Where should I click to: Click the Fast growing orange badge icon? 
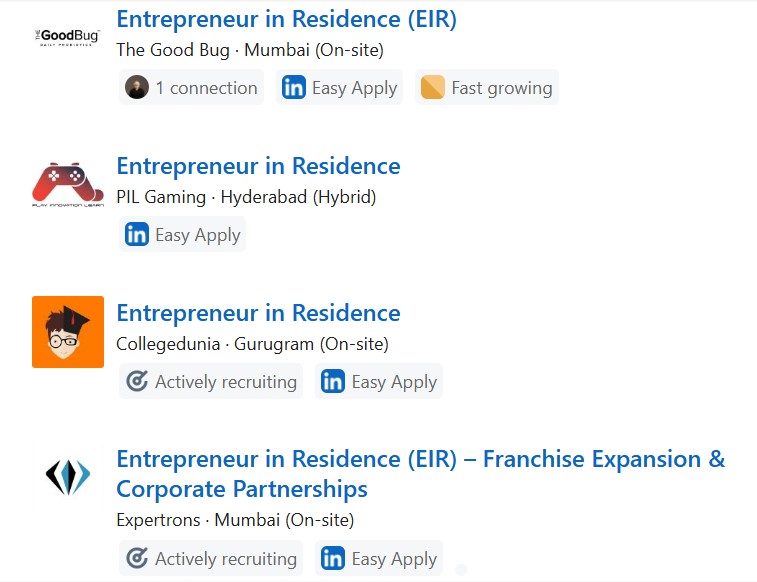tap(432, 88)
